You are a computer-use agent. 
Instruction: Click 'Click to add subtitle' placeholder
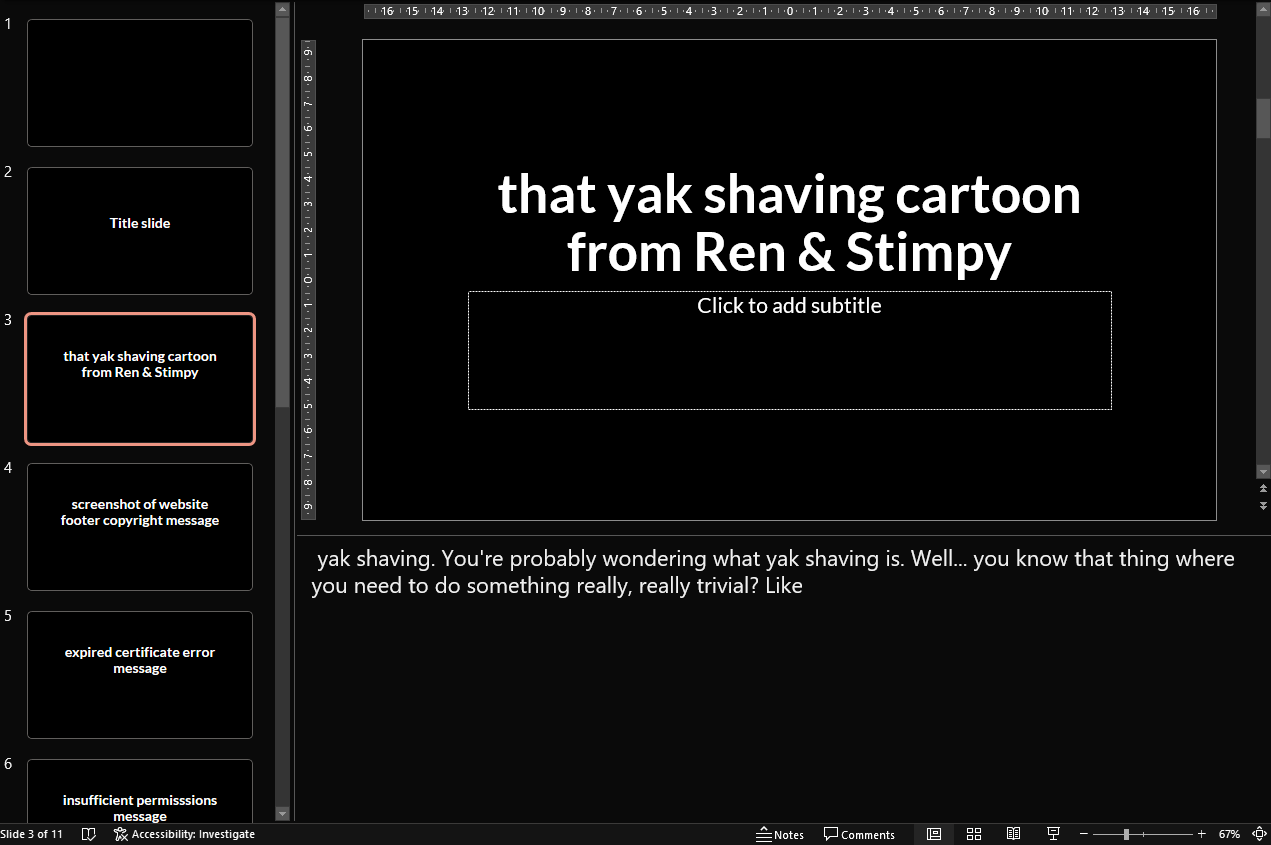789,349
